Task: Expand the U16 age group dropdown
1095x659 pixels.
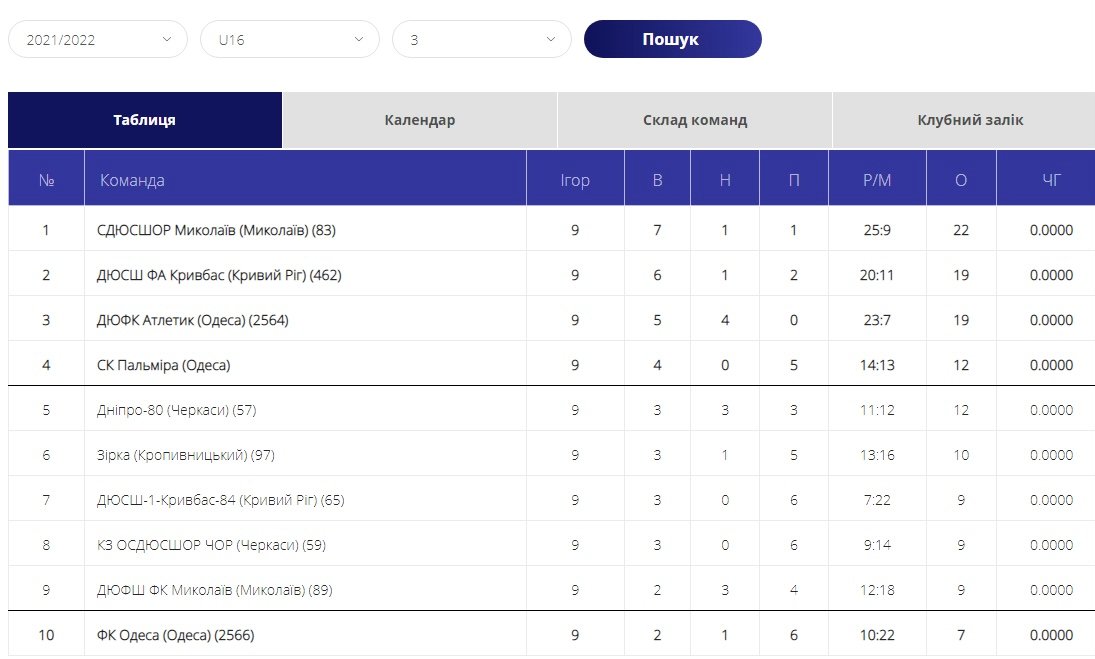Action: tap(289, 40)
